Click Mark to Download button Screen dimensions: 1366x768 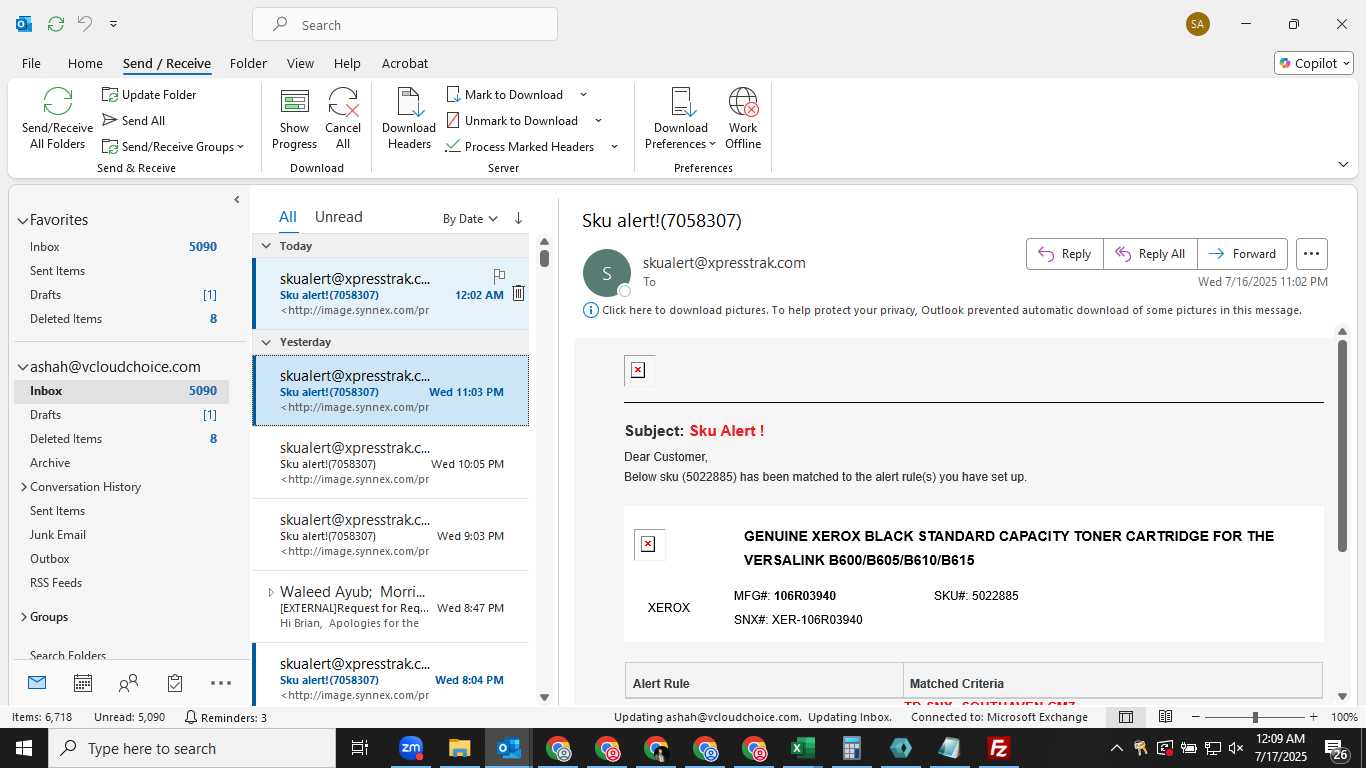click(x=505, y=95)
